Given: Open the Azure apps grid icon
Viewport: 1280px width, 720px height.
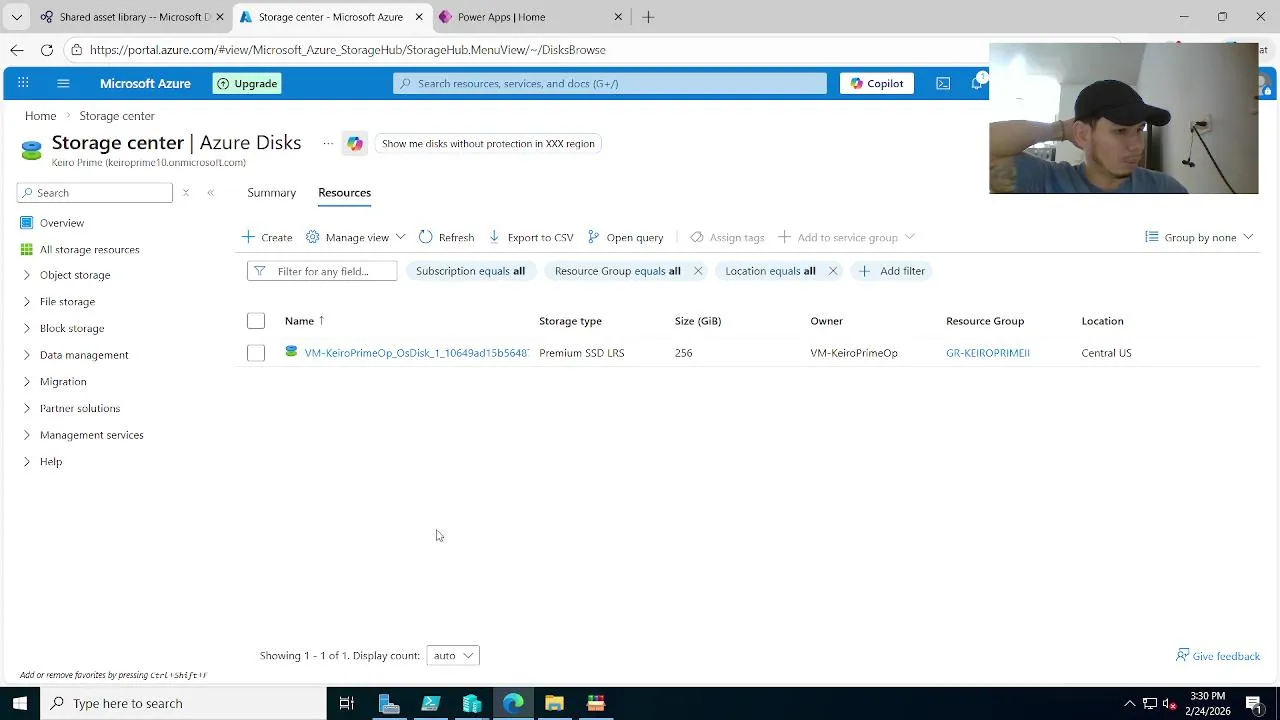Looking at the screenshot, I should coord(23,83).
